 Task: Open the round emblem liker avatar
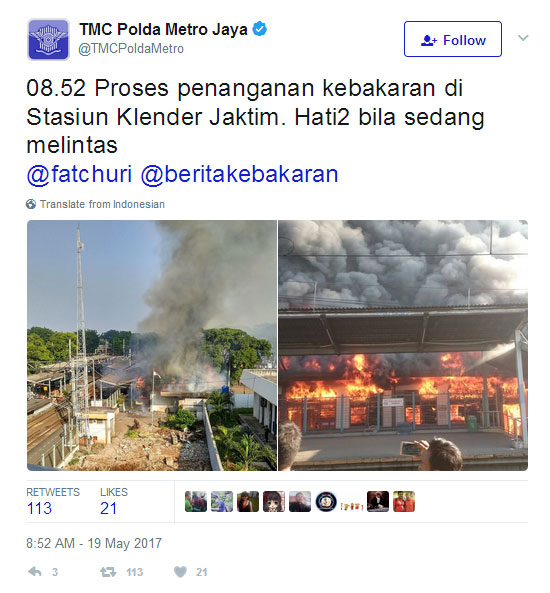[326, 501]
